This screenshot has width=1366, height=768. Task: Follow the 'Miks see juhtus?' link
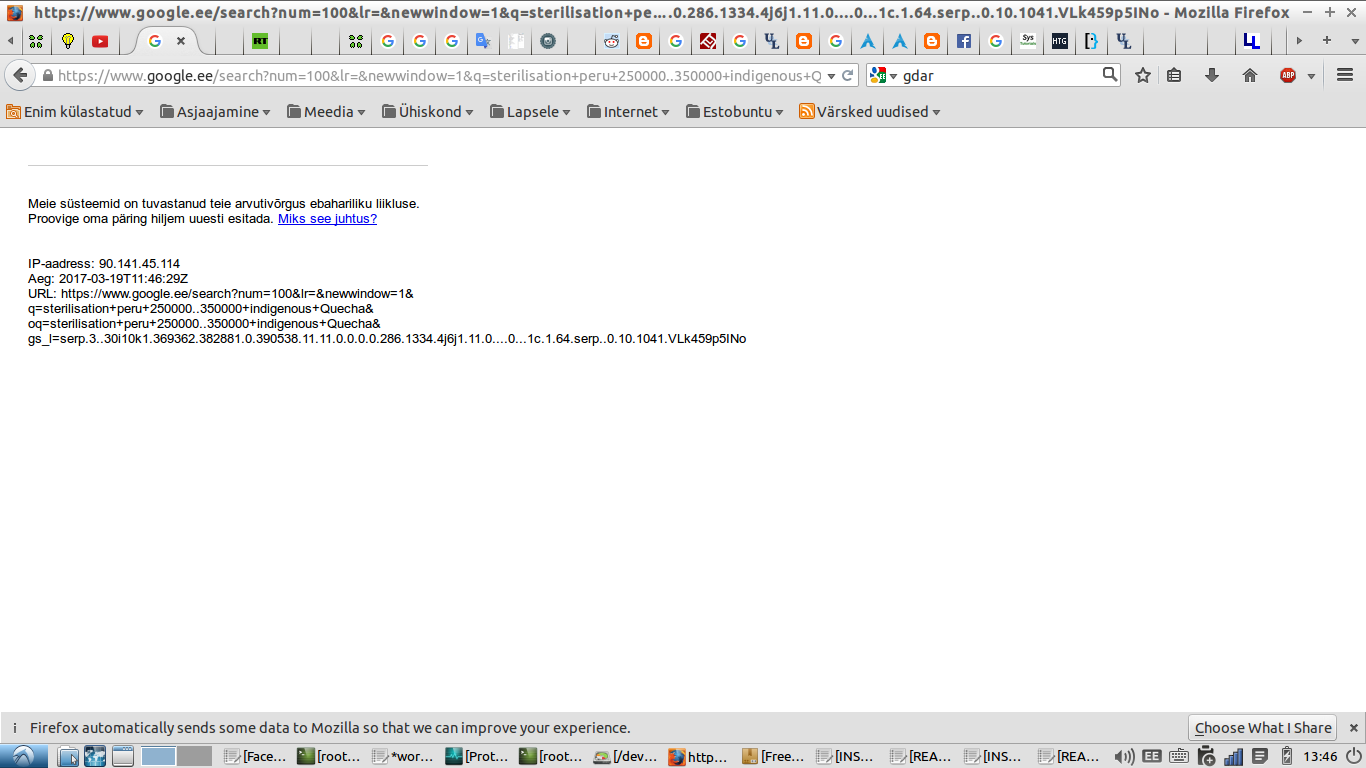pos(327,219)
